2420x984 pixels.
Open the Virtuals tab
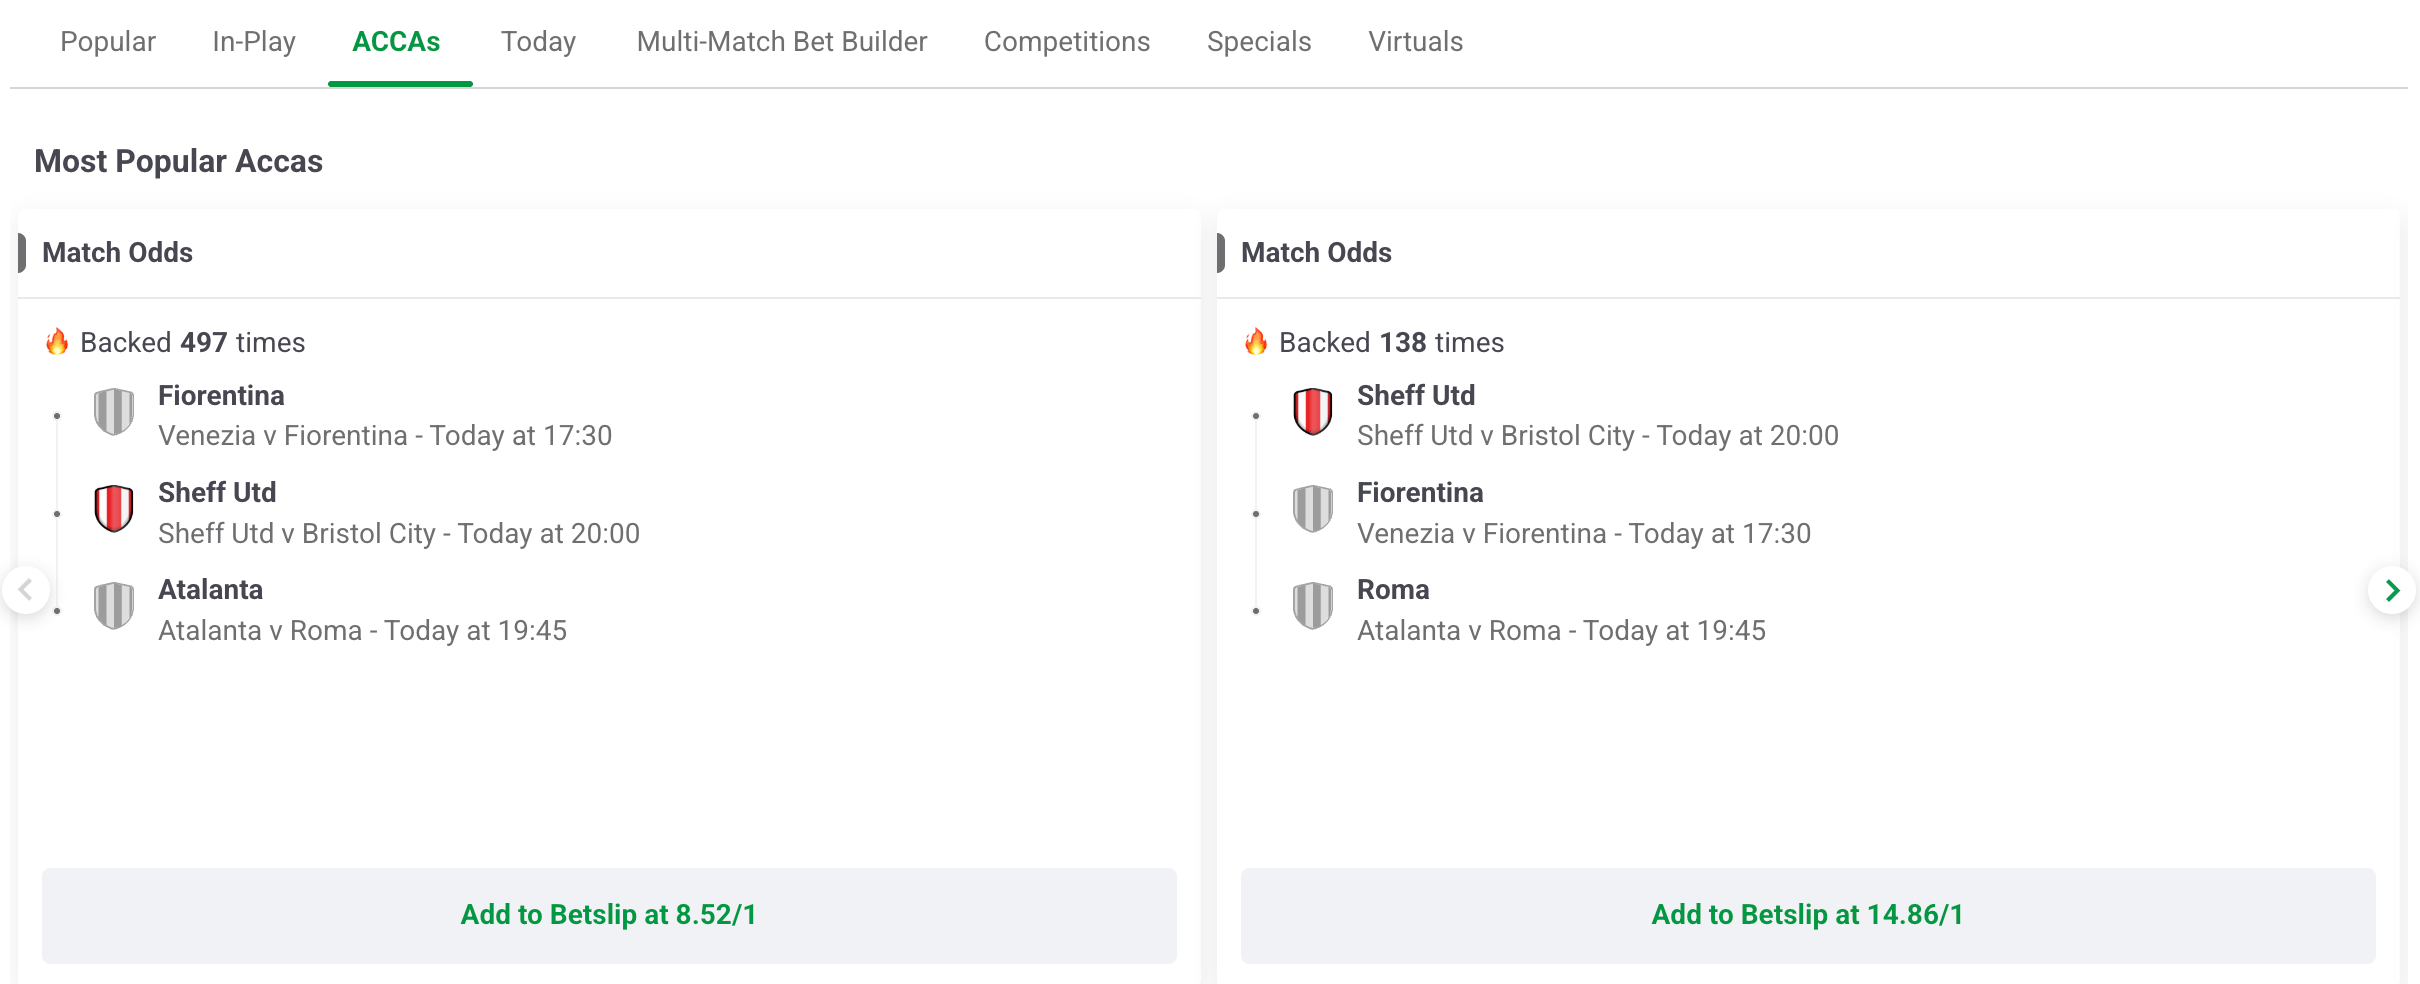coord(1415,42)
